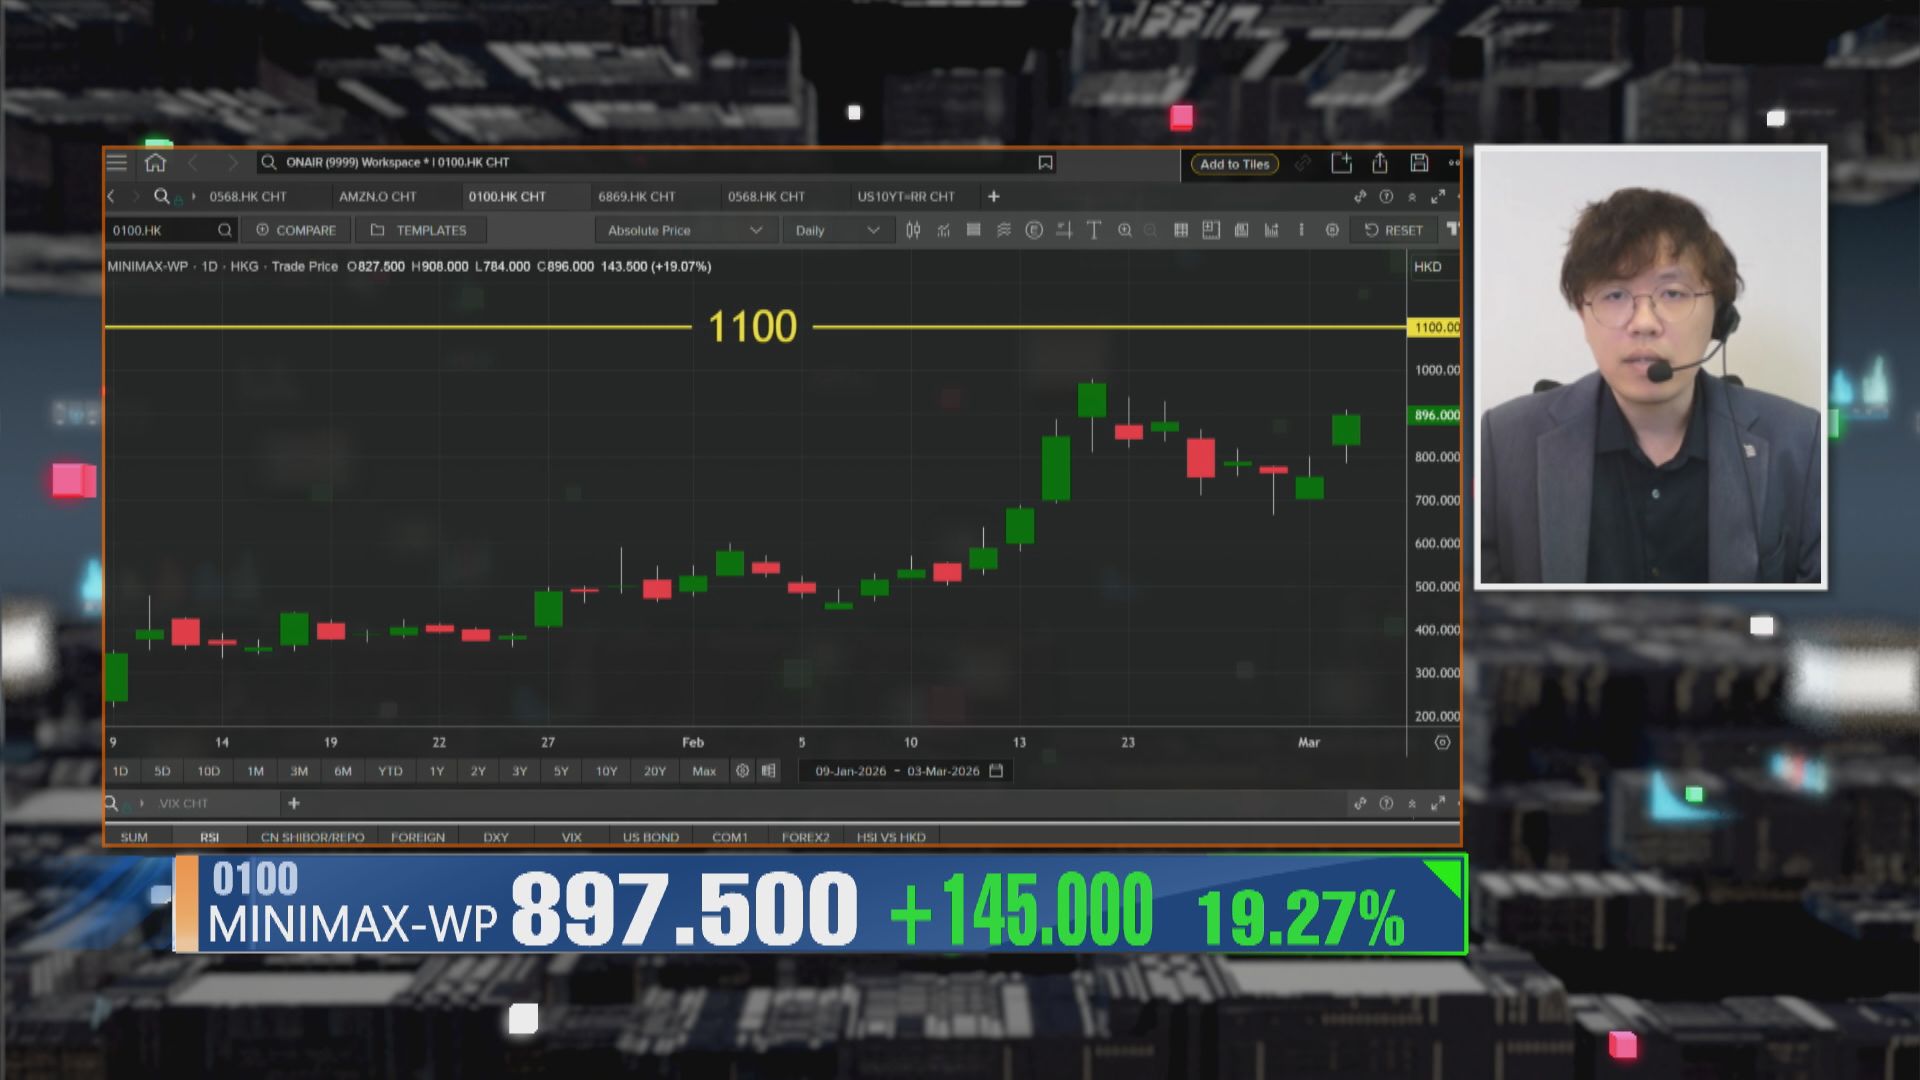Select the YTD time range

(390, 771)
